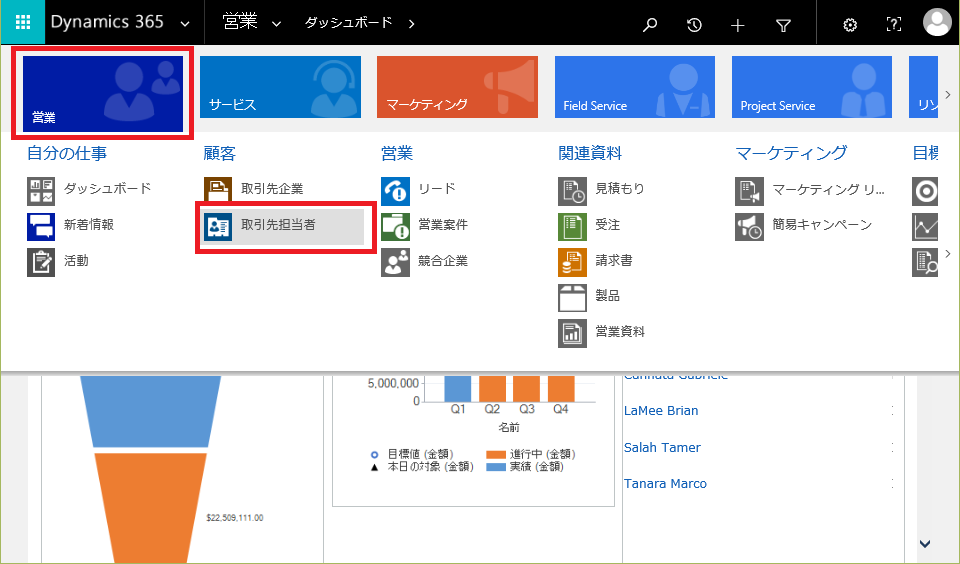Open the user profile avatar
The width and height of the screenshot is (960, 564).
click(937, 23)
